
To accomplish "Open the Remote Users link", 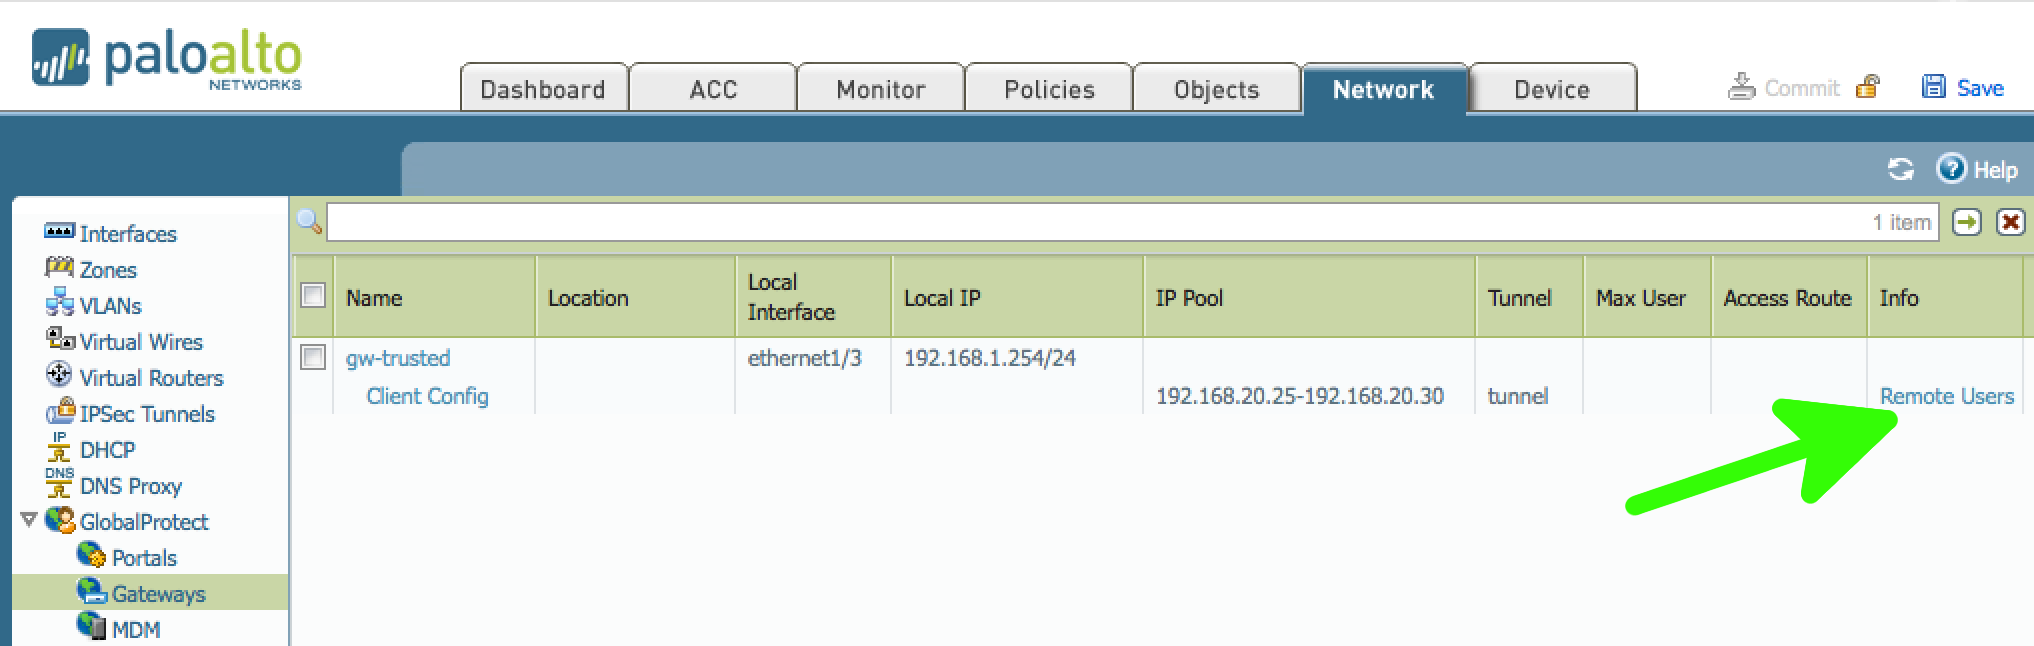I will point(1947,396).
